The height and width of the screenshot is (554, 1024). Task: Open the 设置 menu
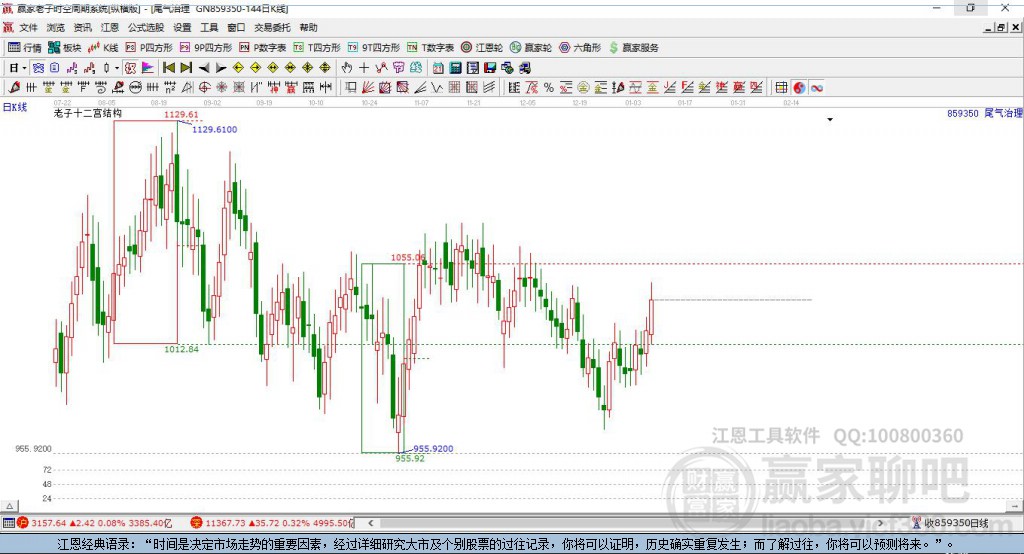[182, 27]
